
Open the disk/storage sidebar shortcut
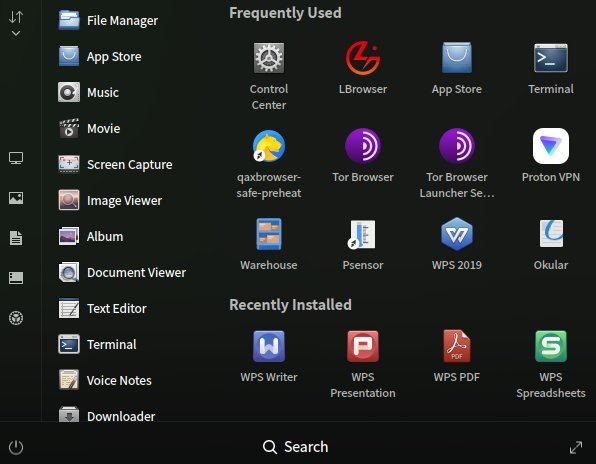click(x=16, y=278)
